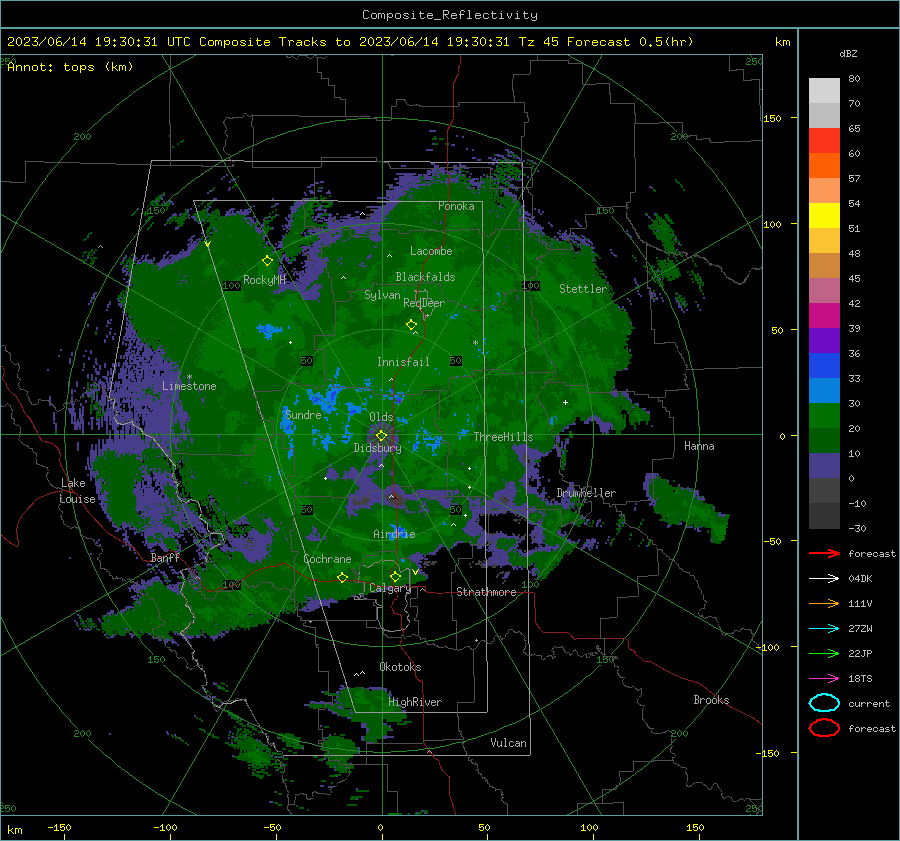
Task: Click the dBZ legend heading
Action: coord(848,53)
